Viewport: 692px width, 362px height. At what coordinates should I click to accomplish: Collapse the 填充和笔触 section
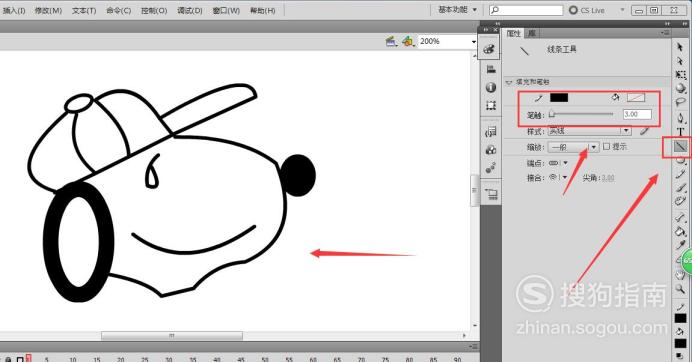(509, 82)
